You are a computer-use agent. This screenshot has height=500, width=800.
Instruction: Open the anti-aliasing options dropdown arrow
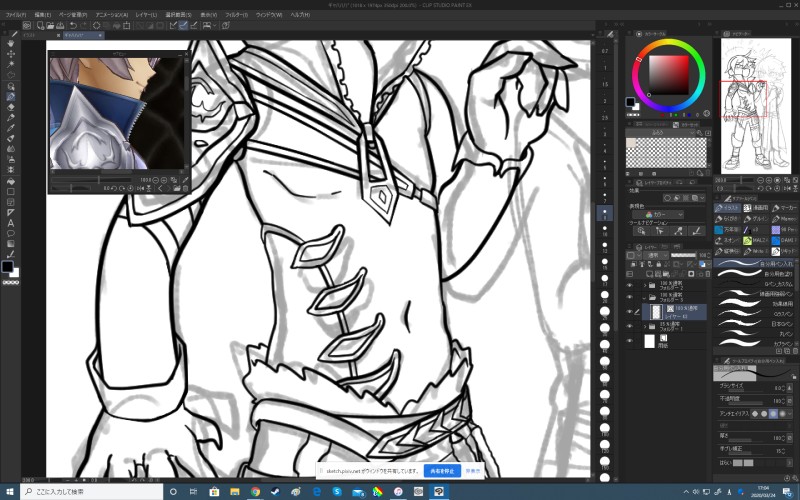click(790, 413)
